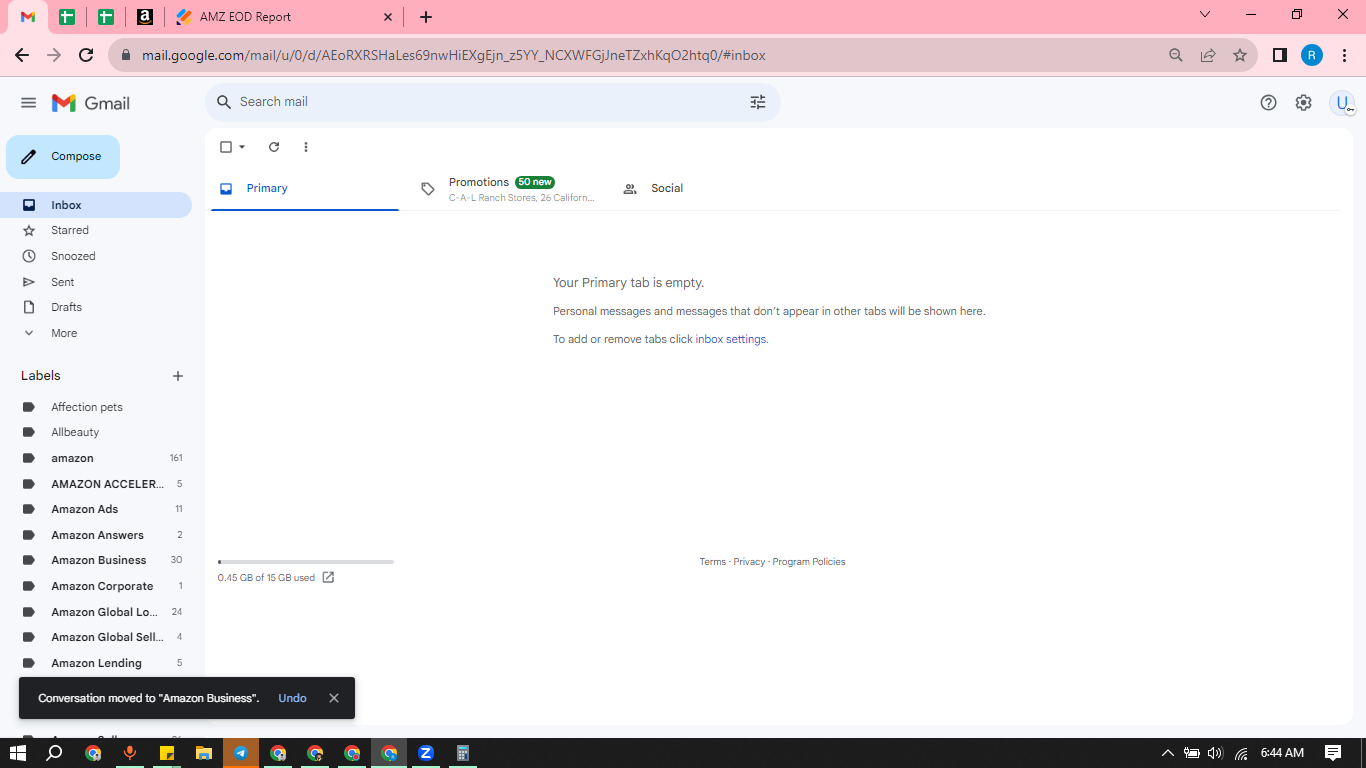Toggle Chrome side panel
Image resolution: width=1366 pixels, height=768 pixels.
(1279, 55)
